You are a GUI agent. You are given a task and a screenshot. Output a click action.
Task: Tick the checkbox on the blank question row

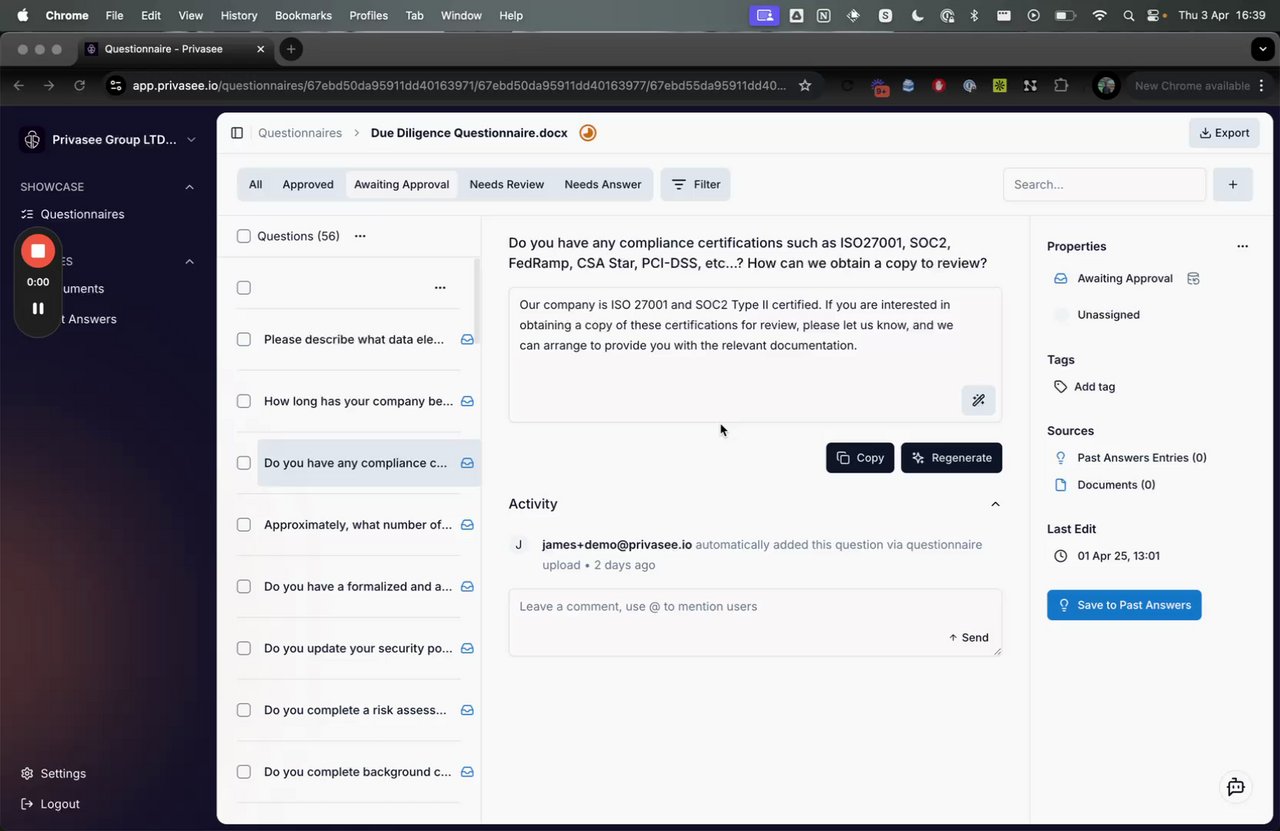click(244, 288)
